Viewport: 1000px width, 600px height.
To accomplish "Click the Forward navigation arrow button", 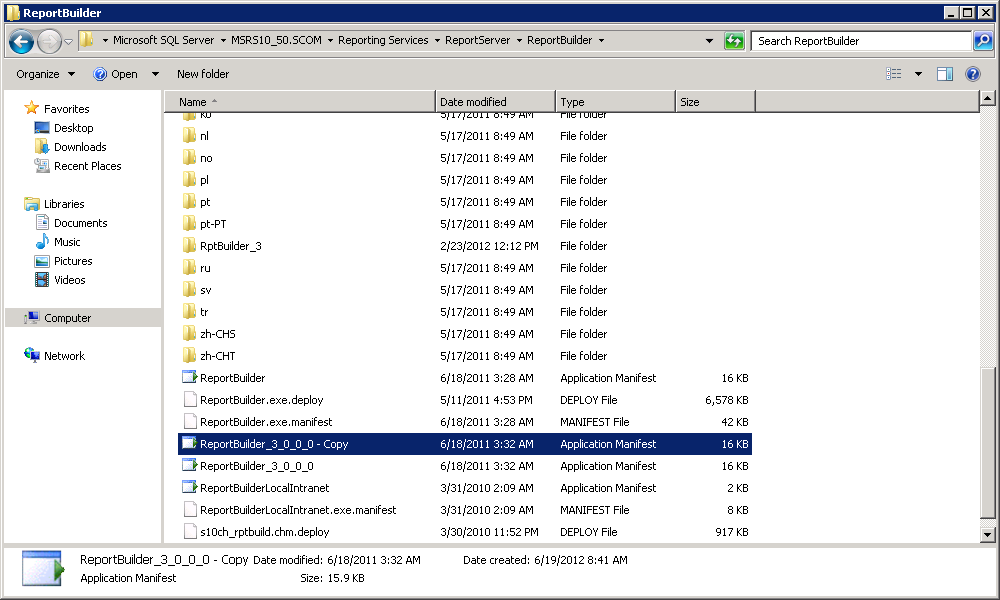I will click(50, 42).
